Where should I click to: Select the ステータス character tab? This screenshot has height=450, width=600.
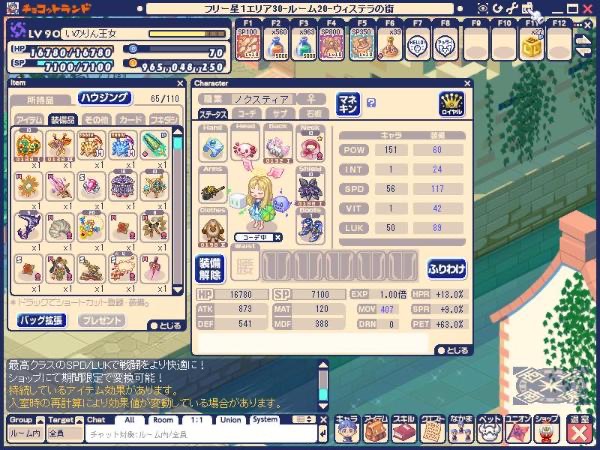point(213,114)
